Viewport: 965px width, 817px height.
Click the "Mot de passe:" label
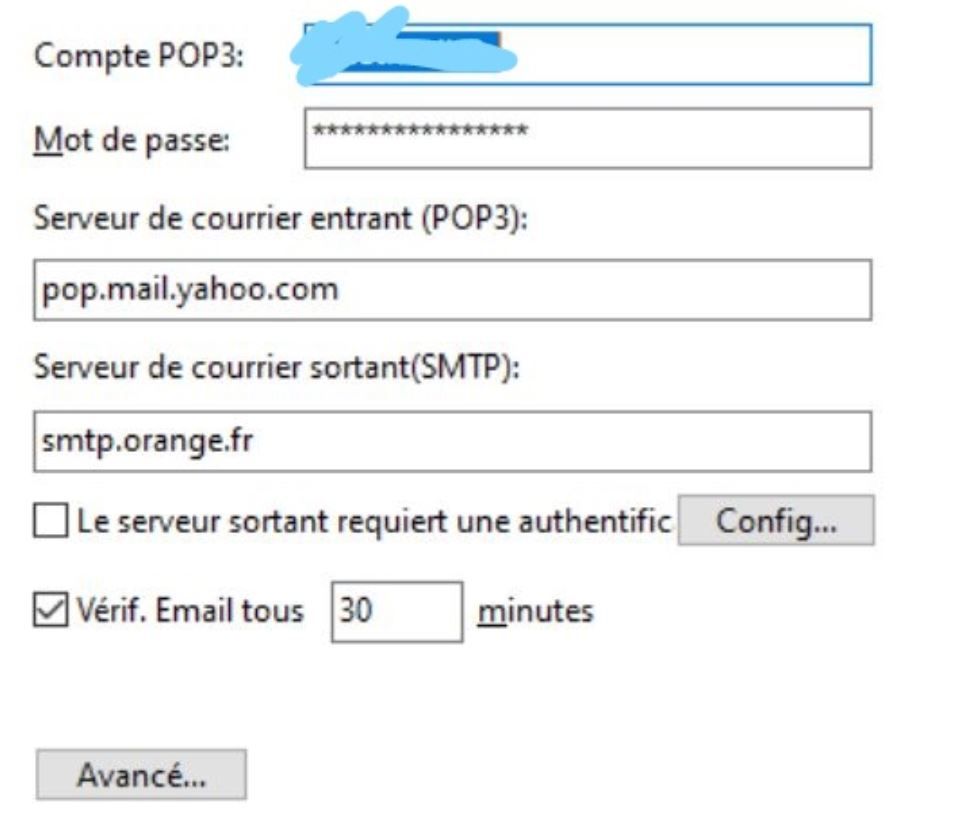click(x=132, y=140)
